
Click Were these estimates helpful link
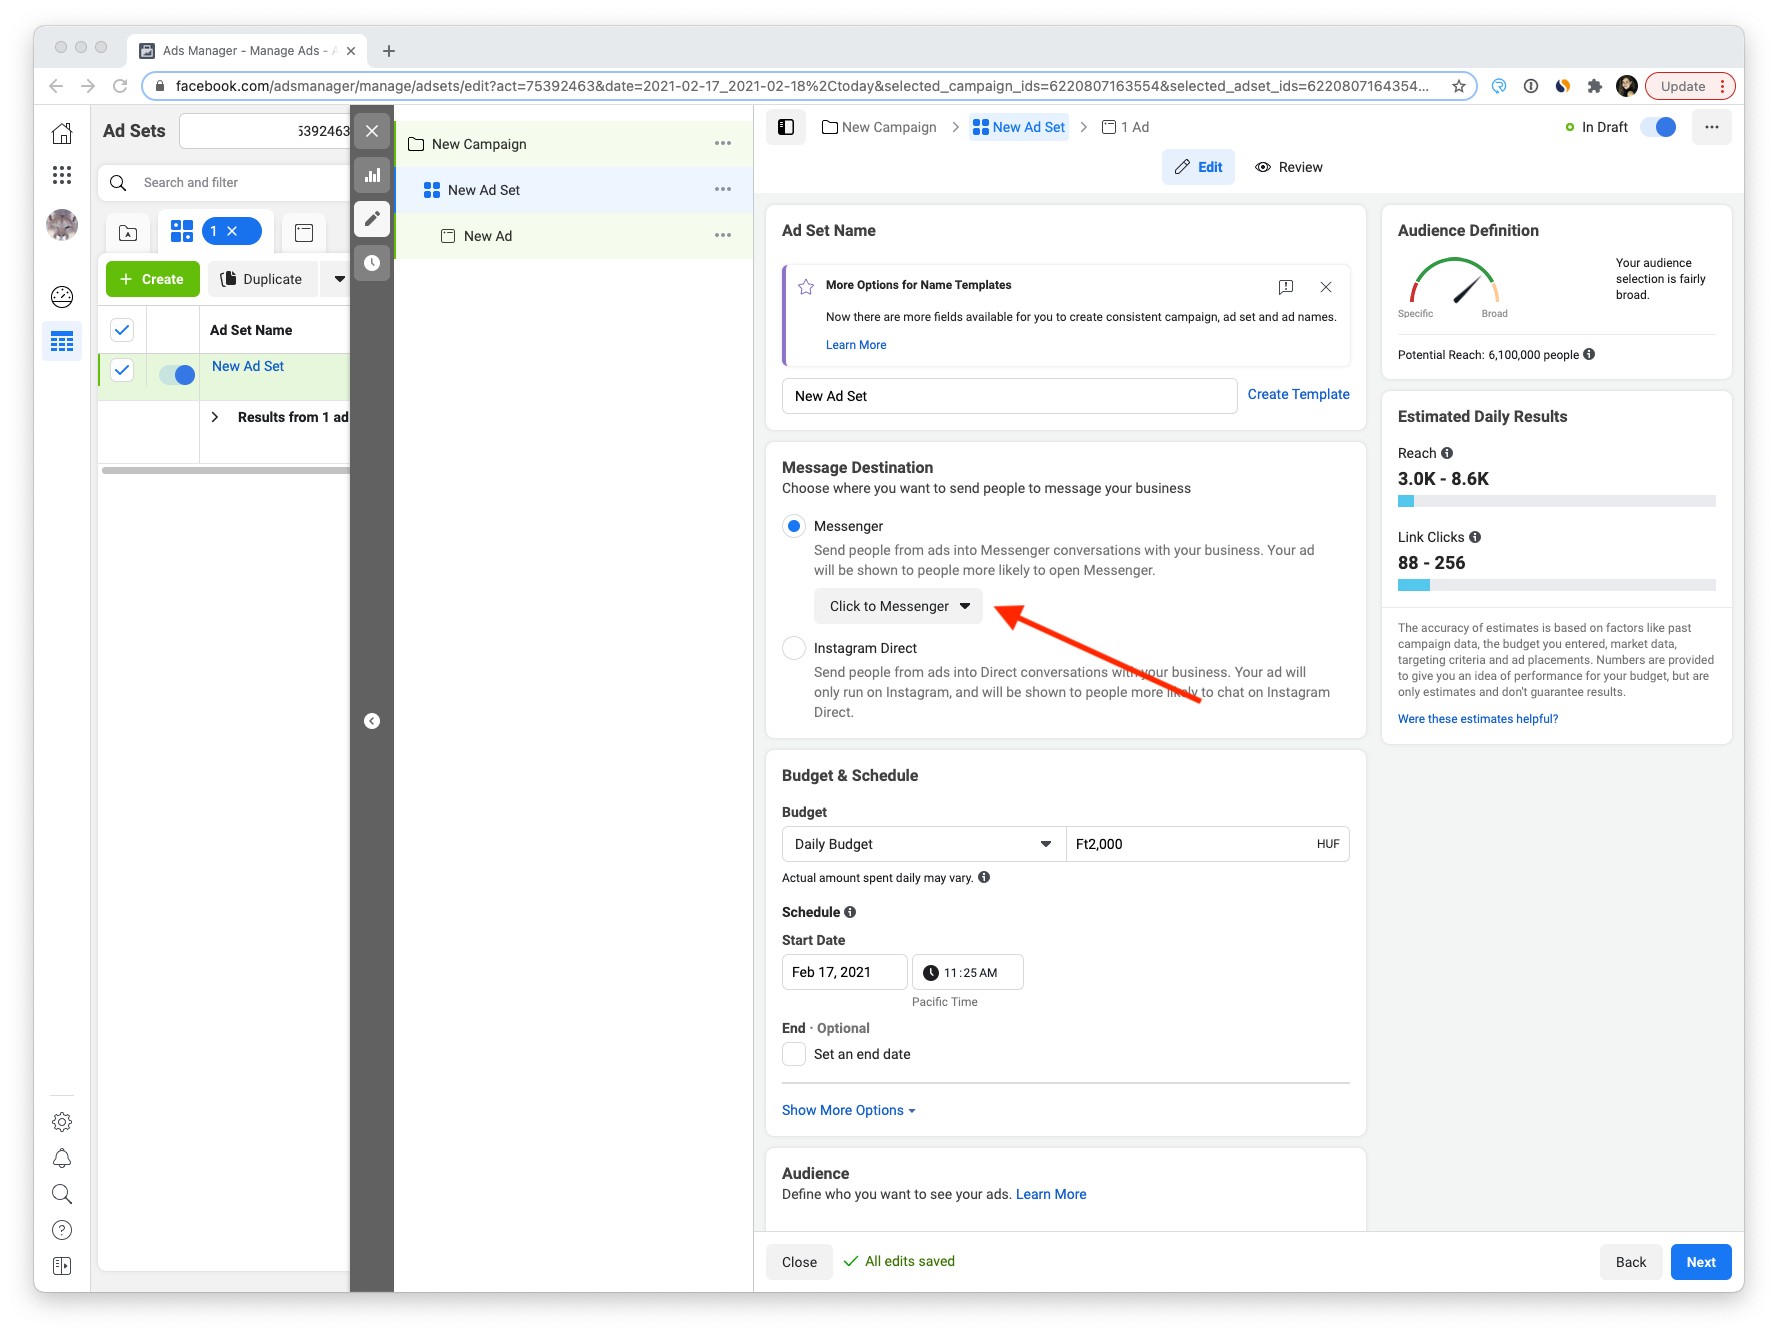pyautogui.click(x=1478, y=719)
